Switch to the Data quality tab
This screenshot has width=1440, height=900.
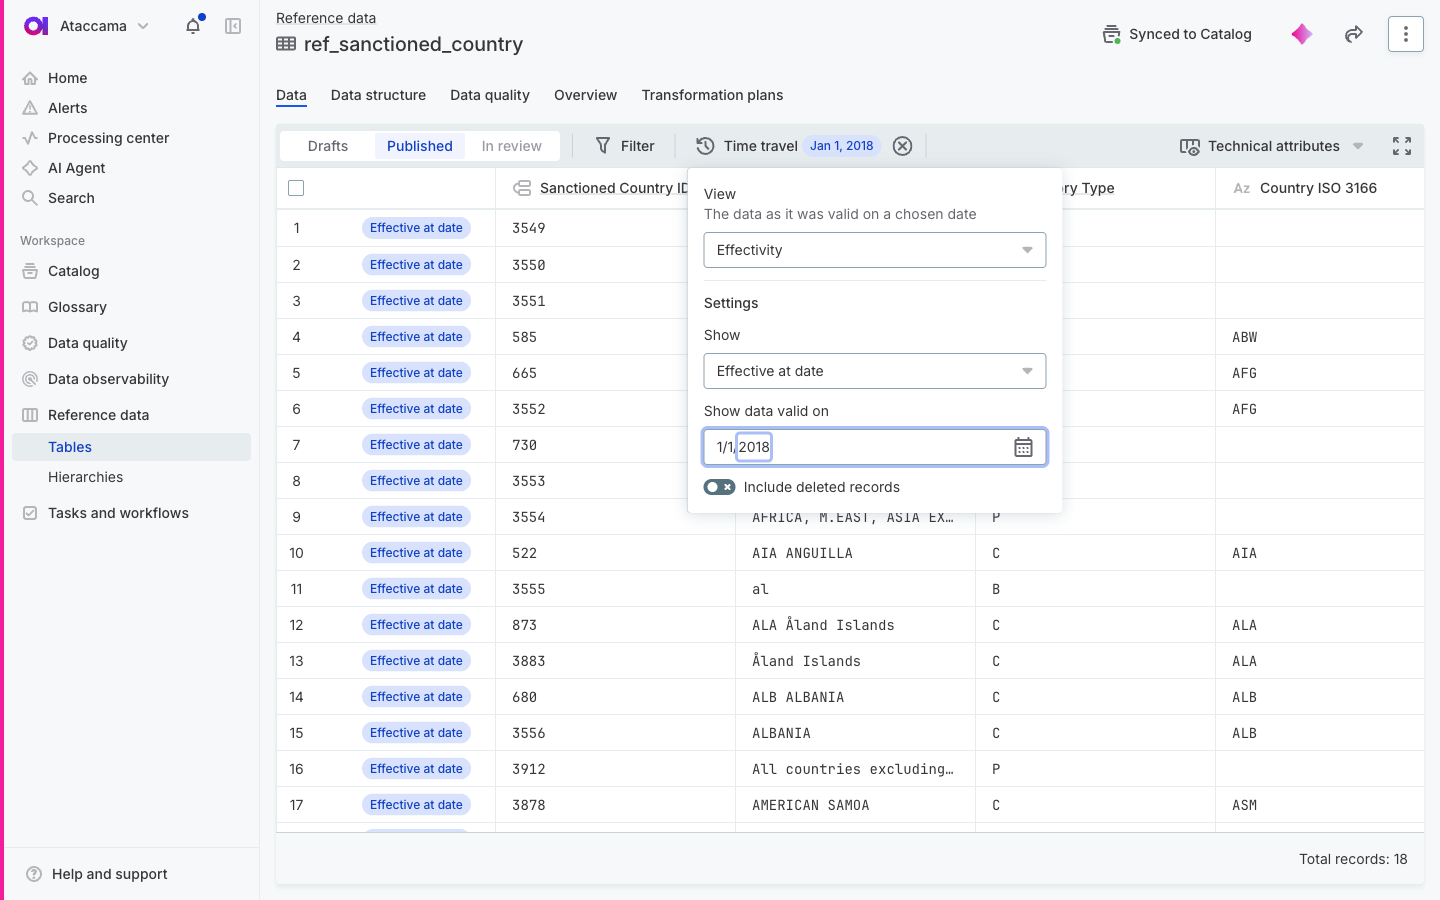pos(490,95)
